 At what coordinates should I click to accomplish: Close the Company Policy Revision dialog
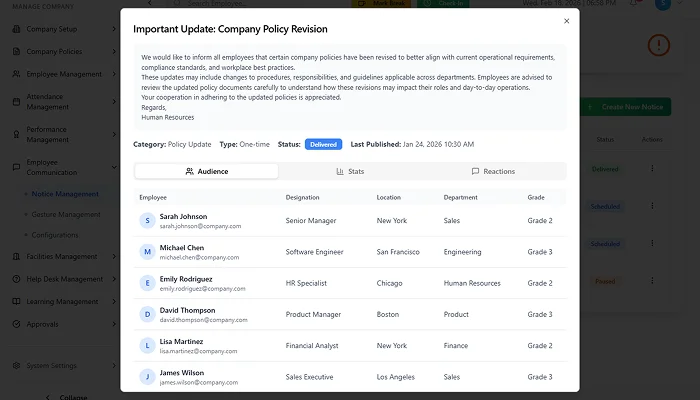tap(566, 21)
